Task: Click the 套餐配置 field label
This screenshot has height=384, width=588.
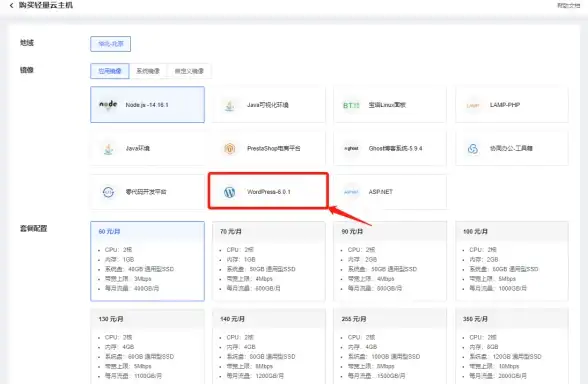Action: pyautogui.click(x=33, y=228)
